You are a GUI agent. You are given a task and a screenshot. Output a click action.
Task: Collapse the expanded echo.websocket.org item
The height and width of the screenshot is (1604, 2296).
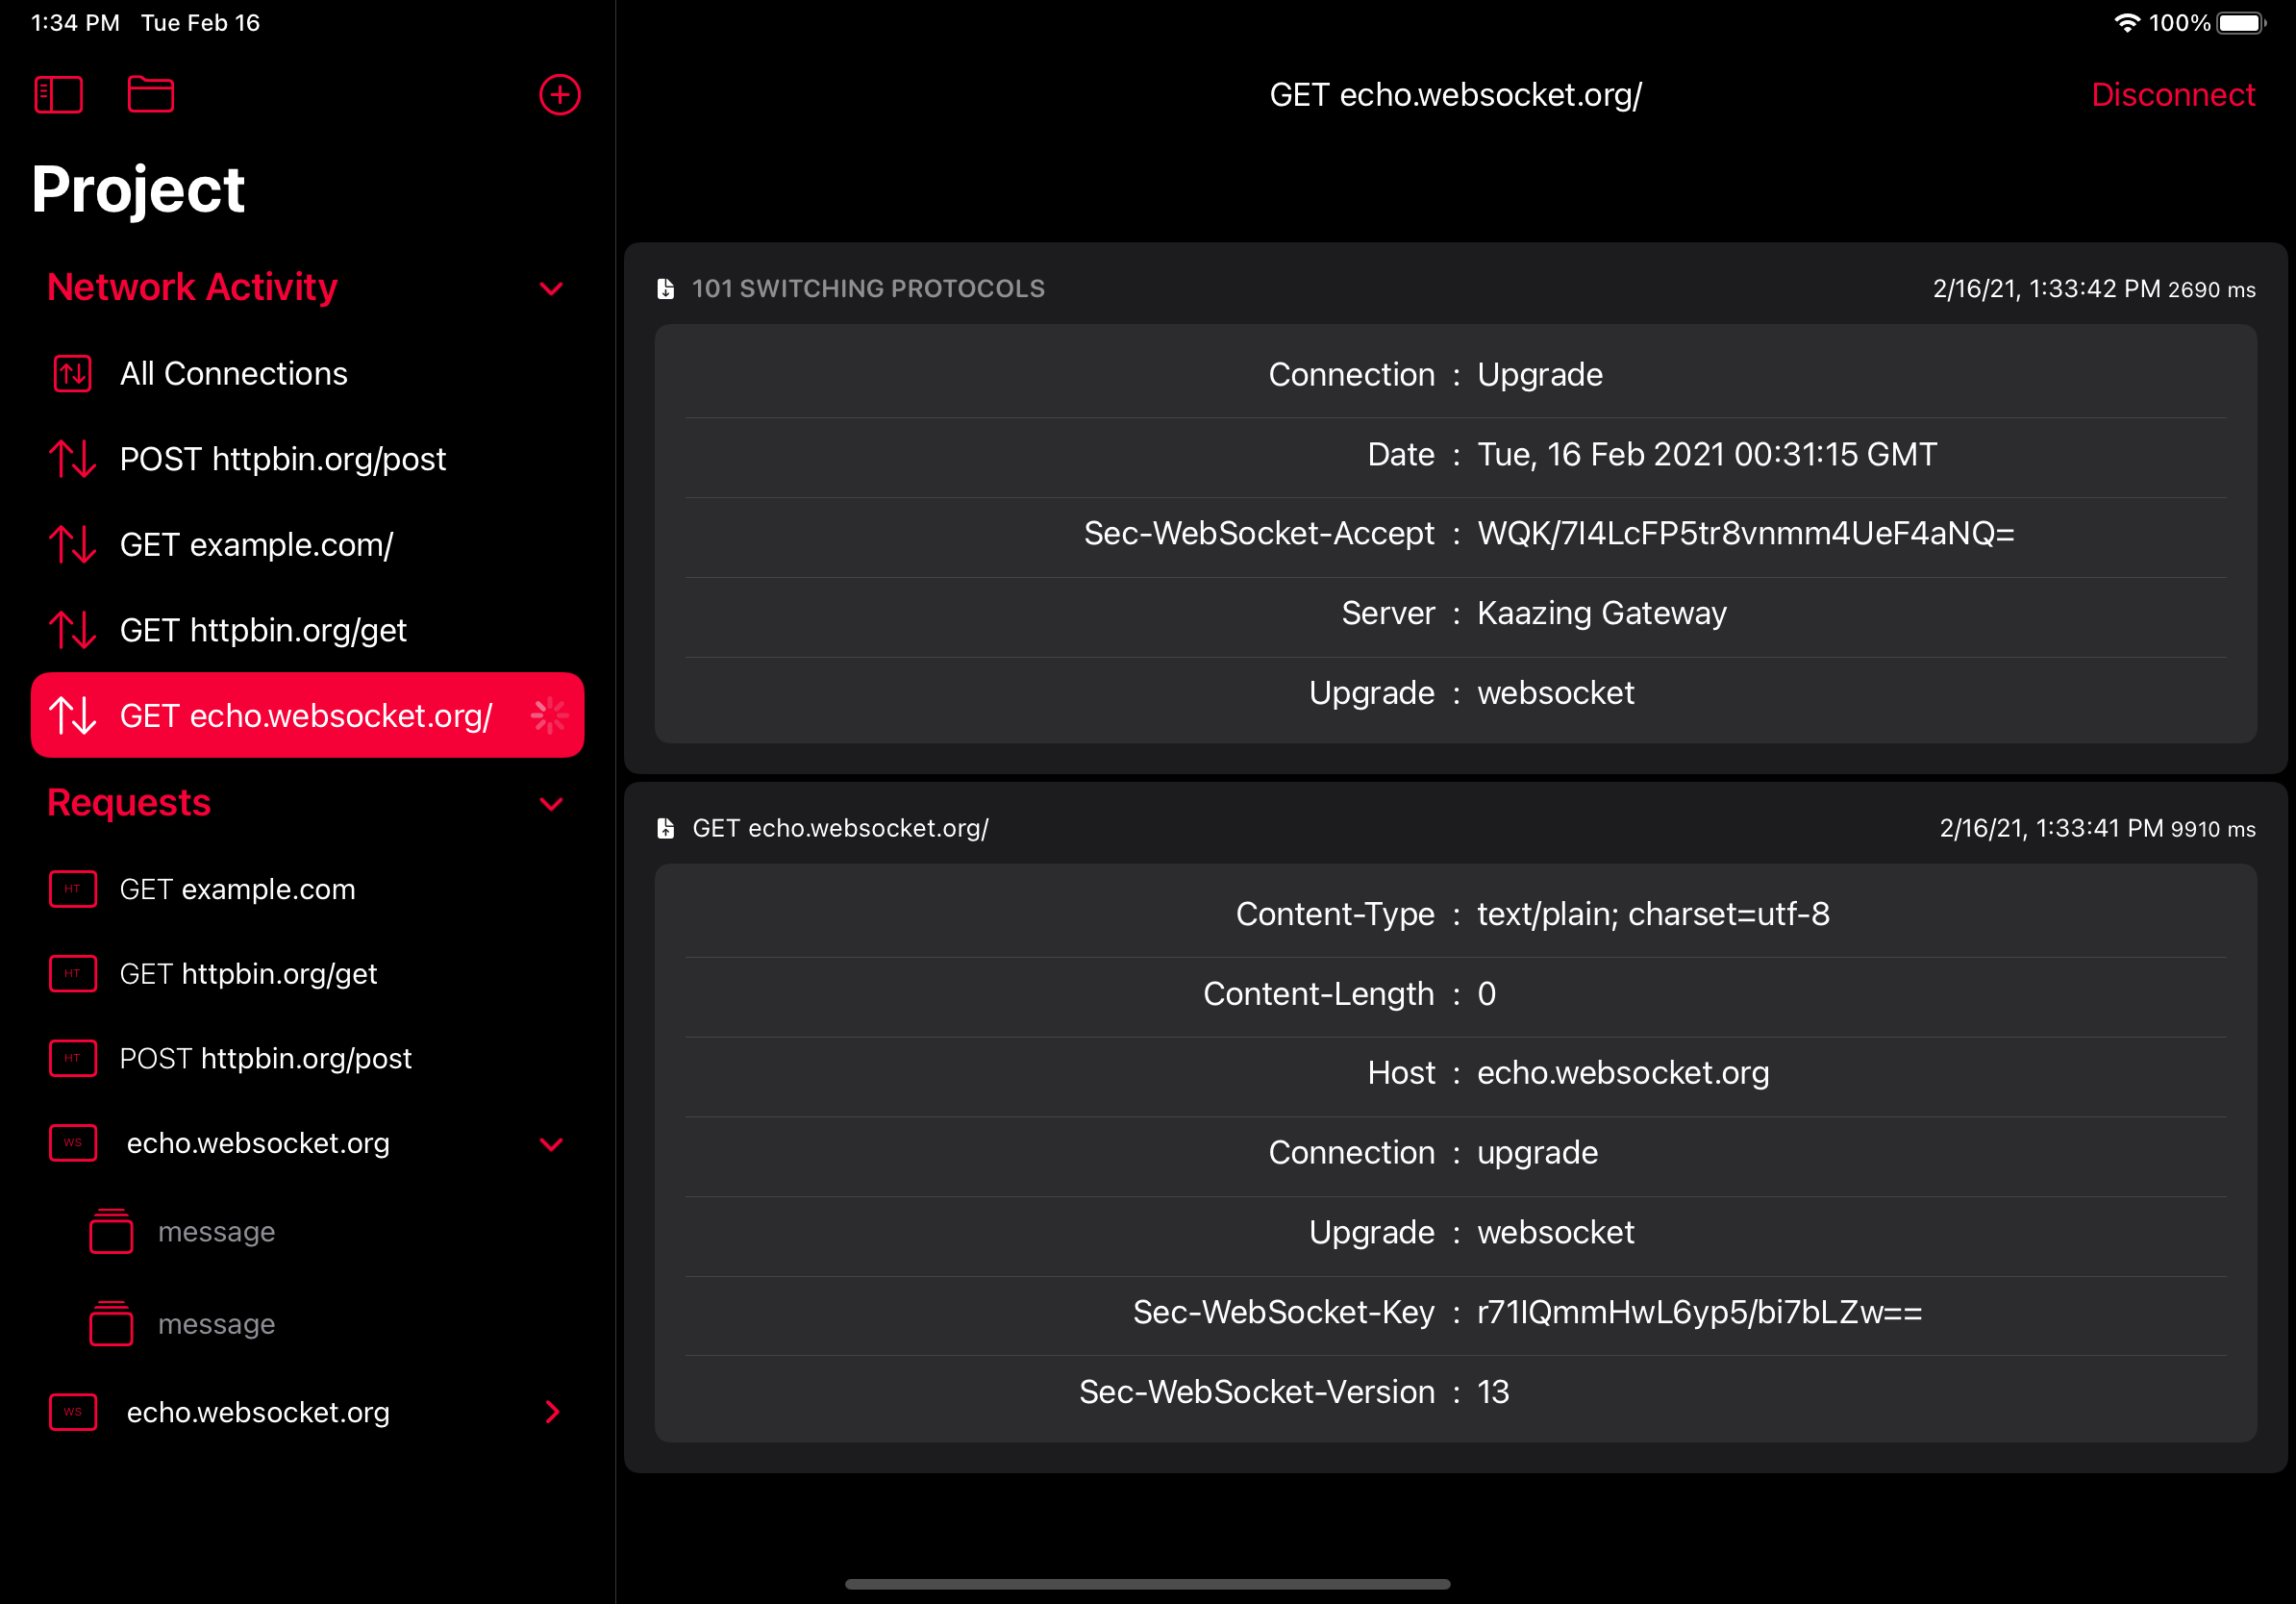551,1144
